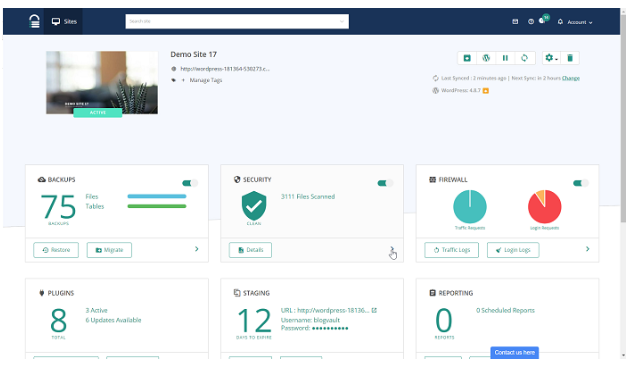The width and height of the screenshot is (631, 365).
Task: Click the BlogVault logo in the header
Action: [35, 21]
